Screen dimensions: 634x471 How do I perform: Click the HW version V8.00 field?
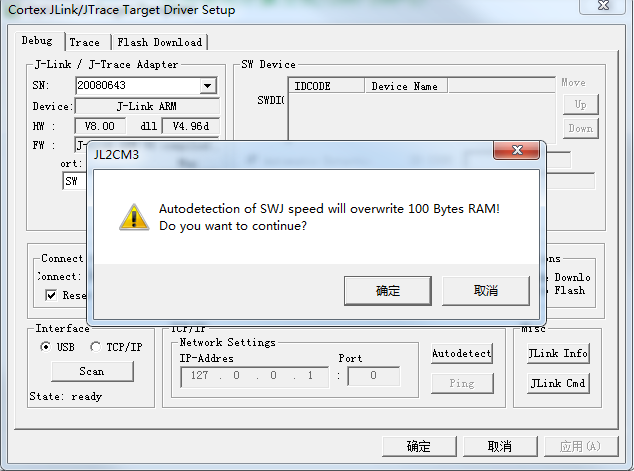(x=100, y=126)
